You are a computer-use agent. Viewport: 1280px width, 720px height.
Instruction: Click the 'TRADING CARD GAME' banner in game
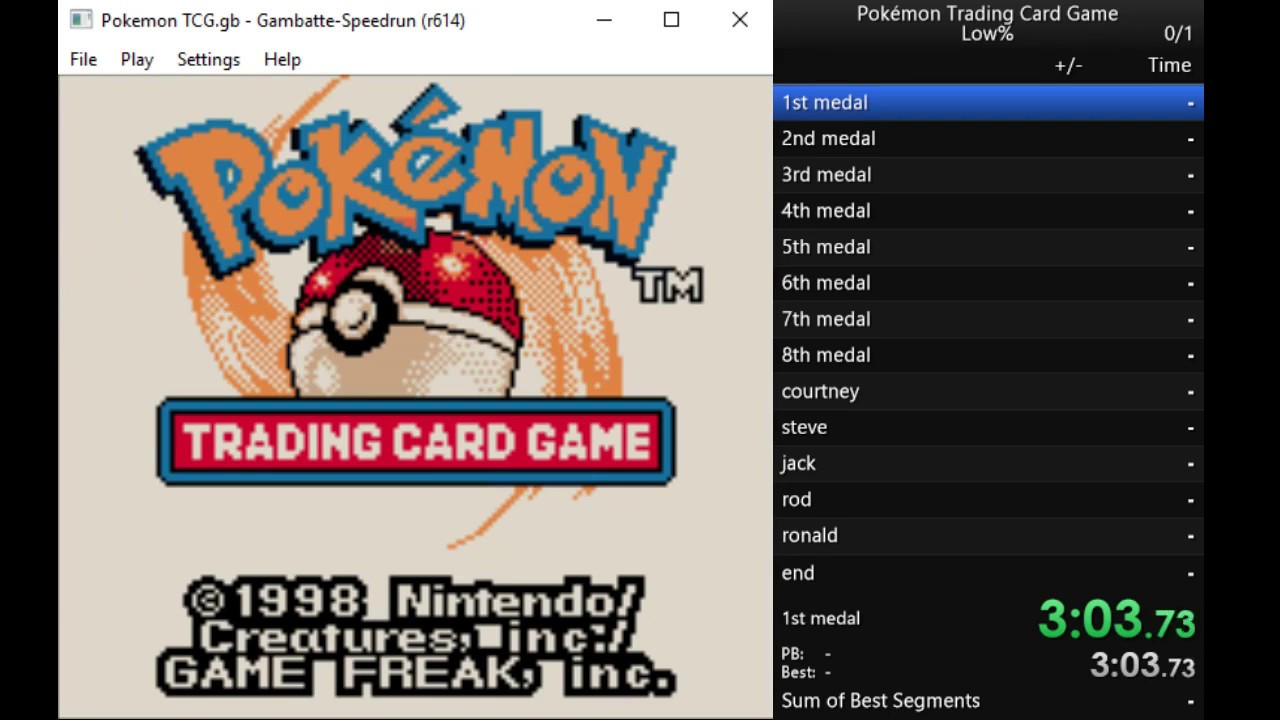tap(416, 442)
